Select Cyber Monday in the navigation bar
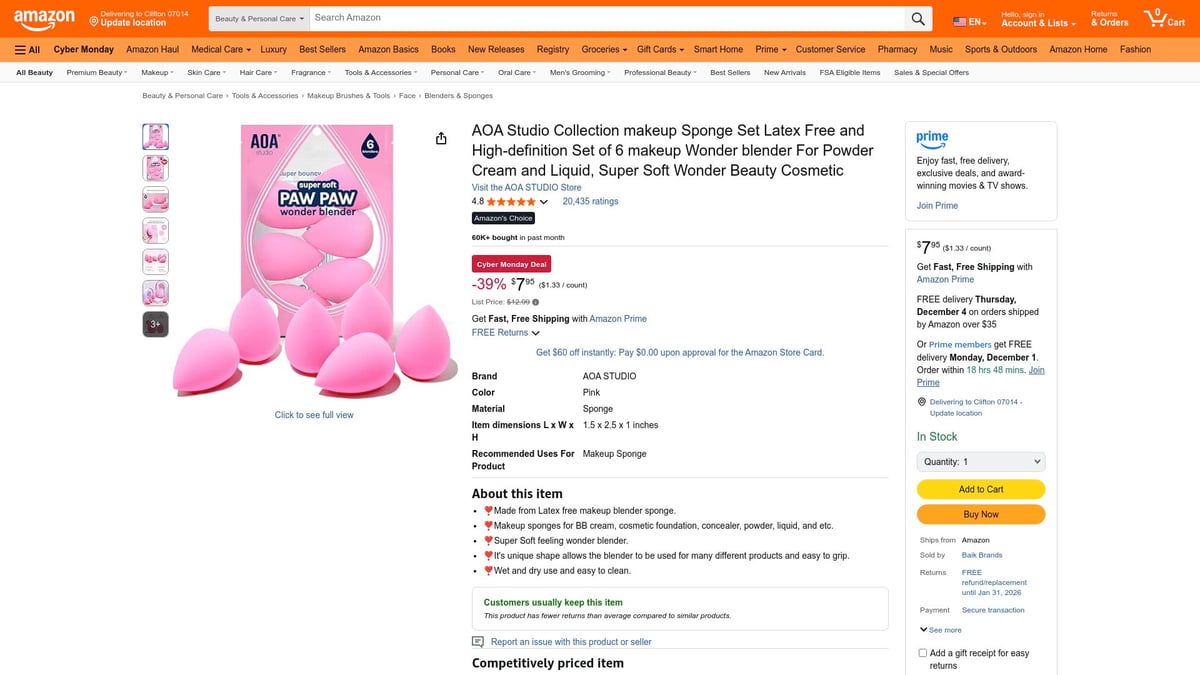This screenshot has height=675, width=1200. (x=83, y=49)
